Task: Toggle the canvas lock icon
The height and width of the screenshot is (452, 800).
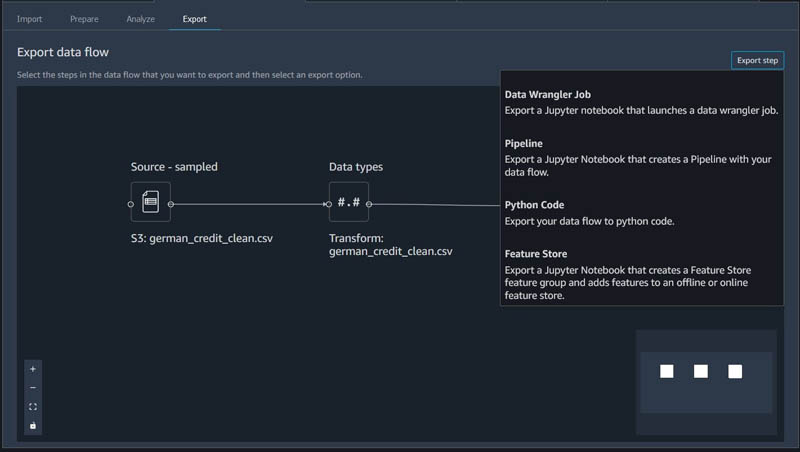Action: click(x=33, y=425)
